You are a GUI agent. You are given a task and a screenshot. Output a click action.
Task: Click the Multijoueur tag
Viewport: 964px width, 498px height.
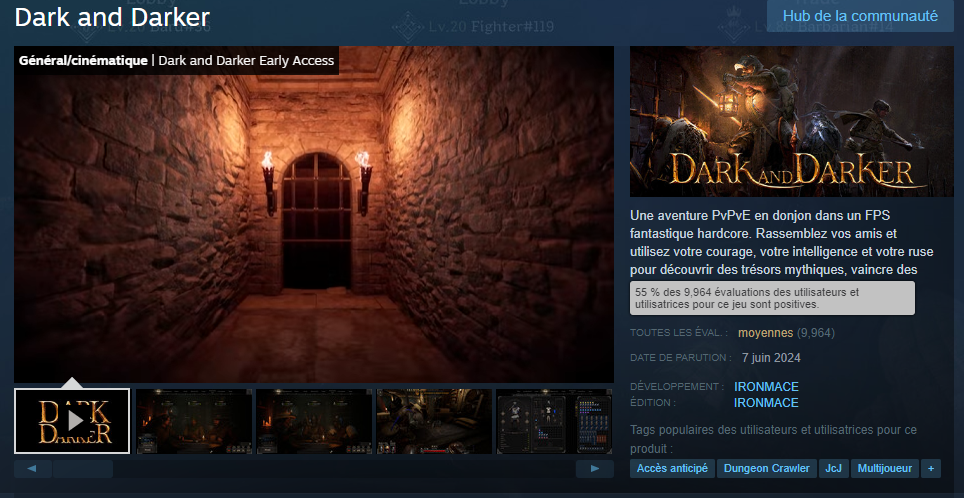[885, 468]
